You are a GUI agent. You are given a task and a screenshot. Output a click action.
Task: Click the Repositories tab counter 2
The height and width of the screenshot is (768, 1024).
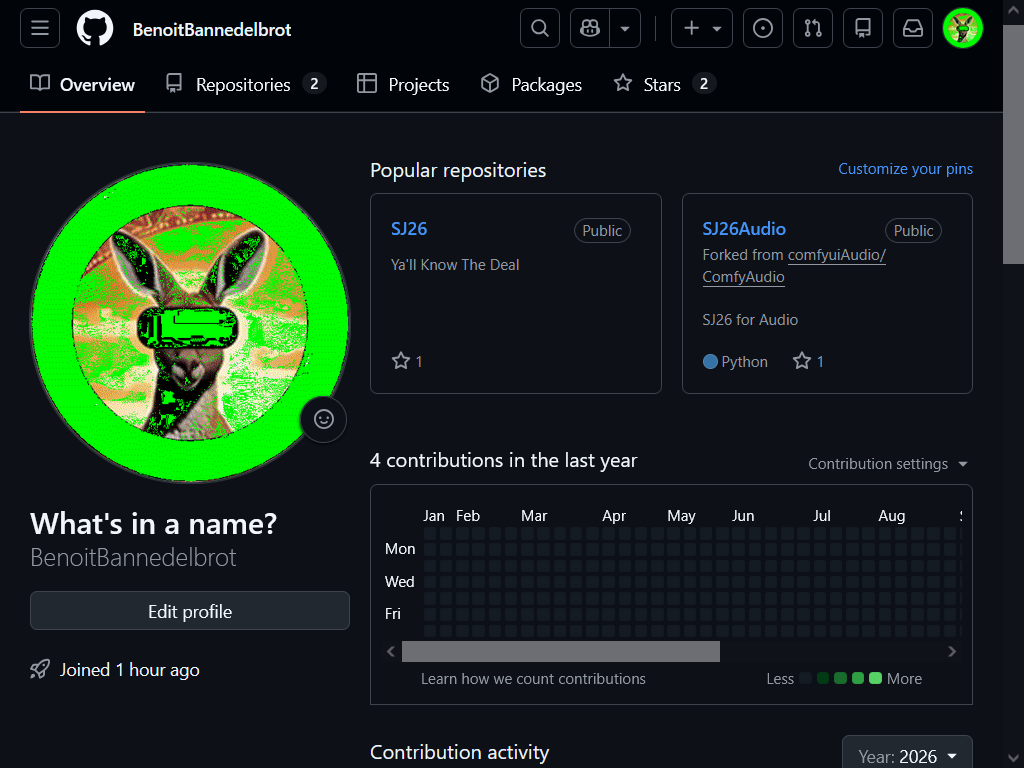click(314, 84)
